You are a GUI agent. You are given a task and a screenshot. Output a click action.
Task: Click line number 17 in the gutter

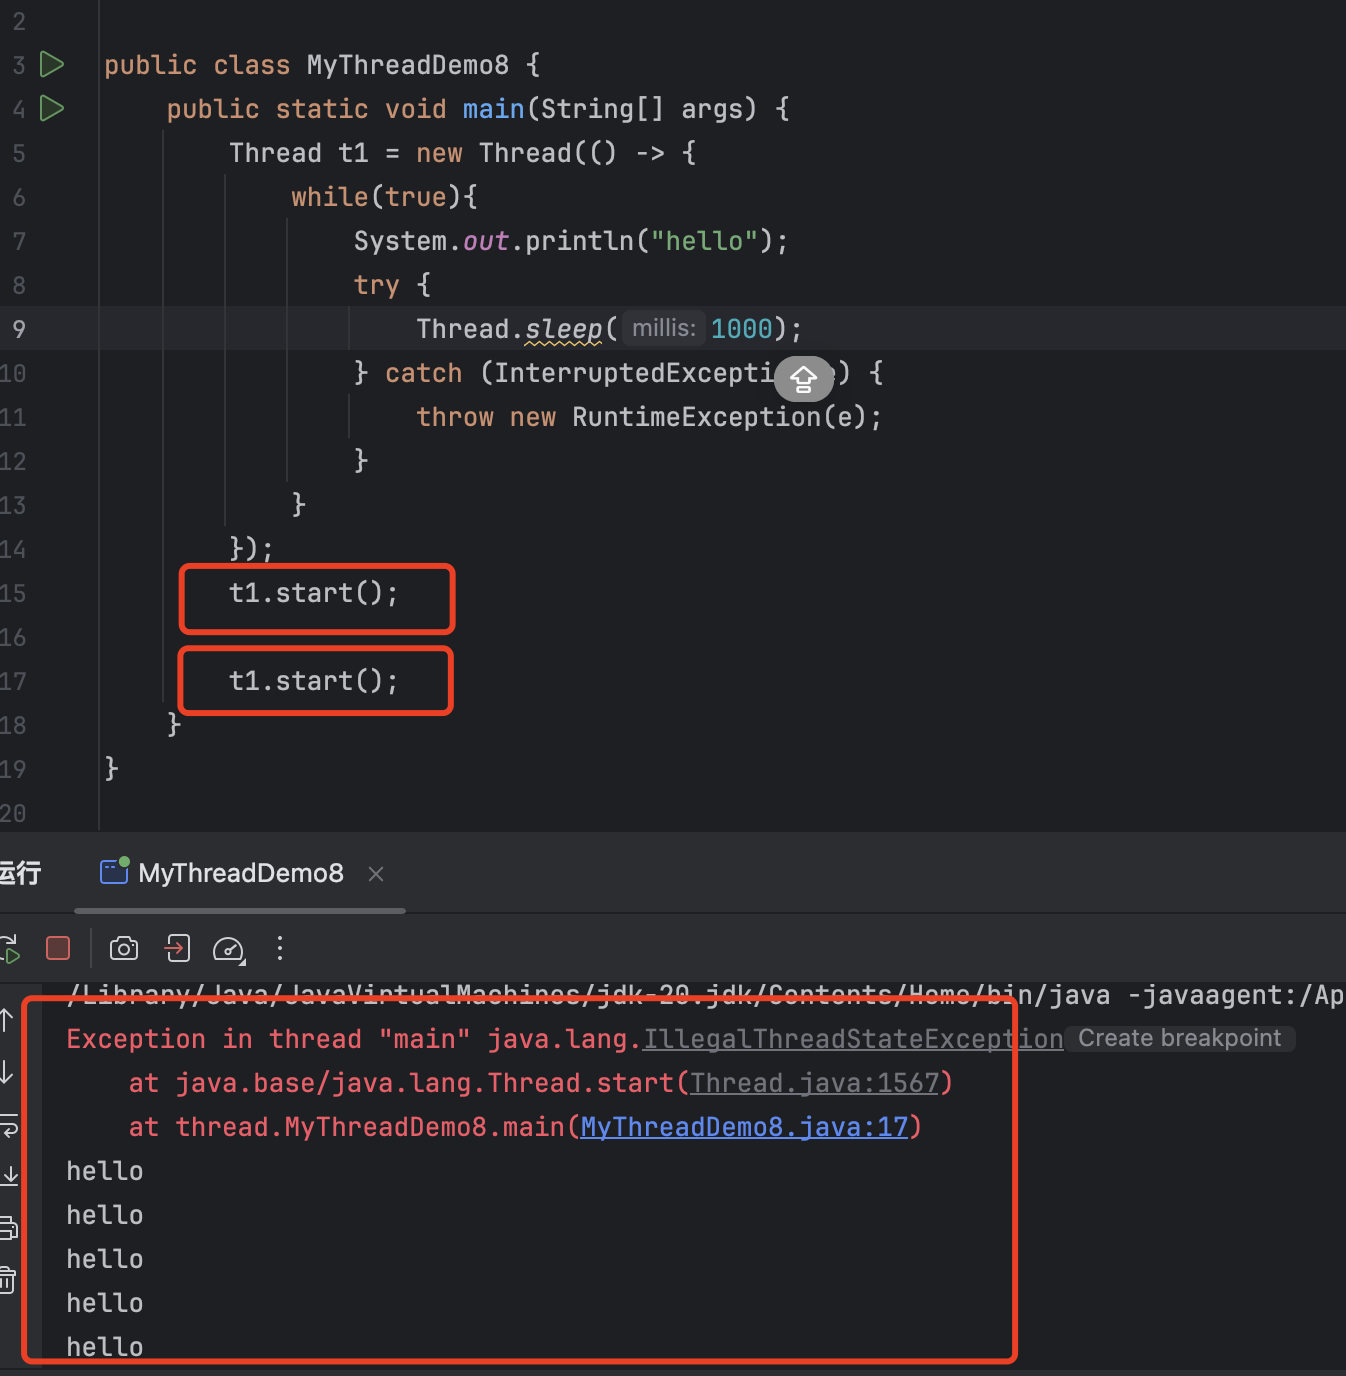pyautogui.click(x=13, y=681)
